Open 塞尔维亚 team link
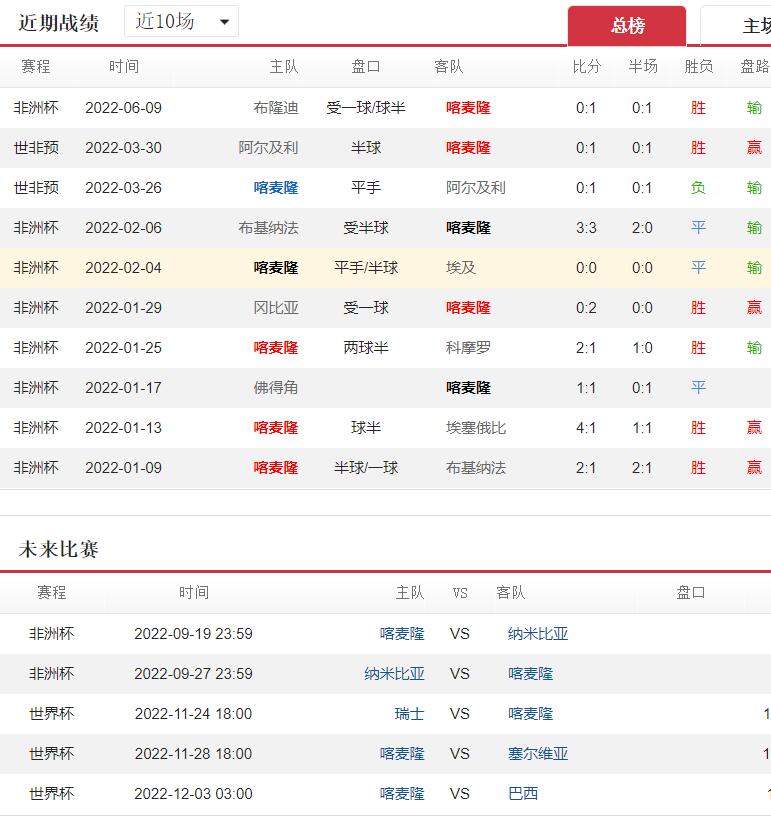 click(538, 754)
